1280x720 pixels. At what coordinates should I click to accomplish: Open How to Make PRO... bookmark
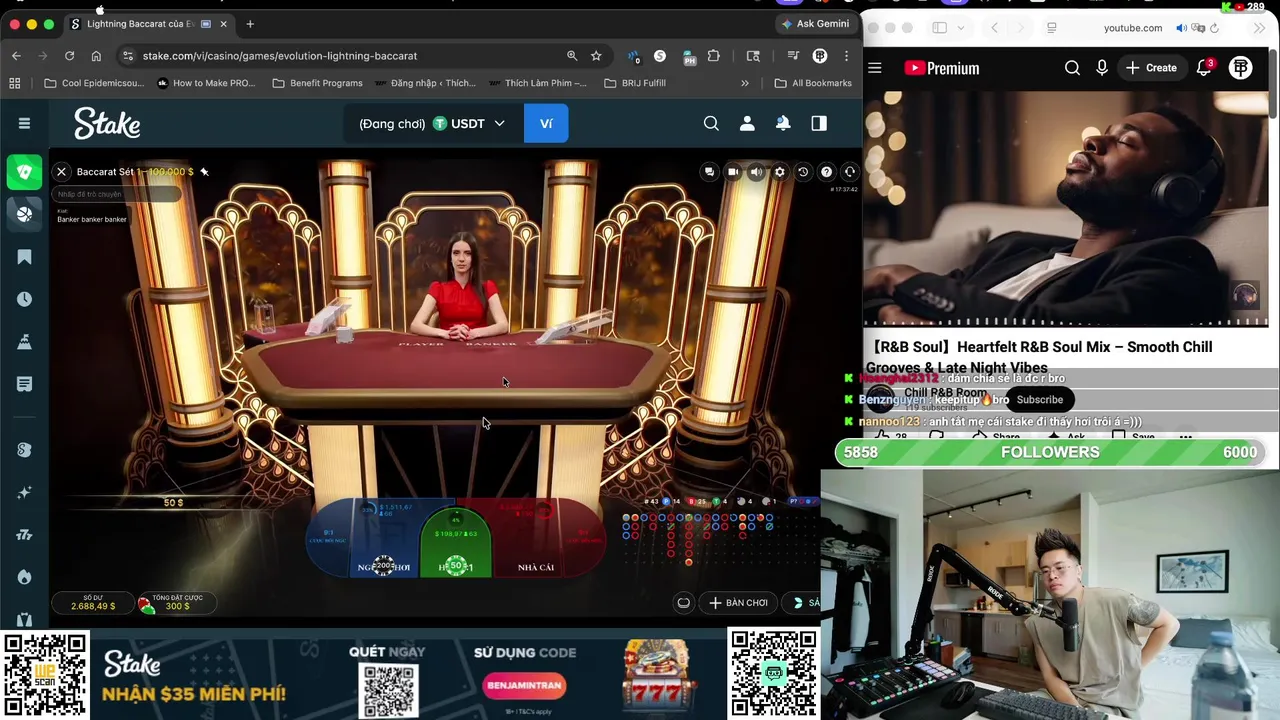206,83
